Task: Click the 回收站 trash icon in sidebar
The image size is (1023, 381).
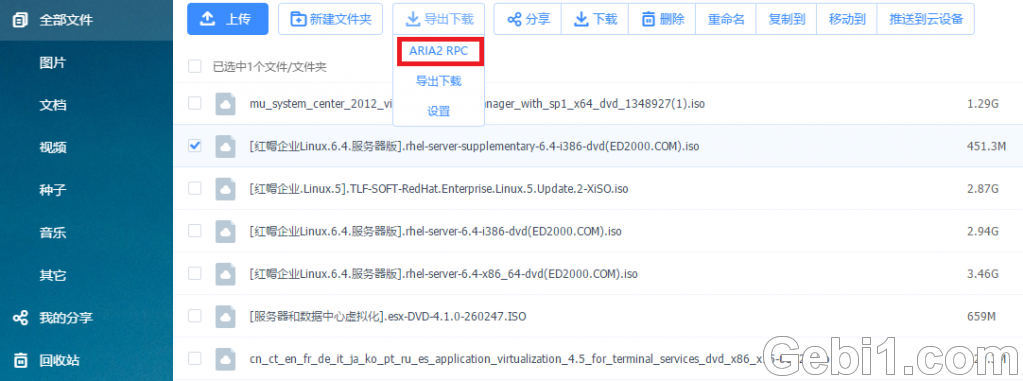Action: 21,360
